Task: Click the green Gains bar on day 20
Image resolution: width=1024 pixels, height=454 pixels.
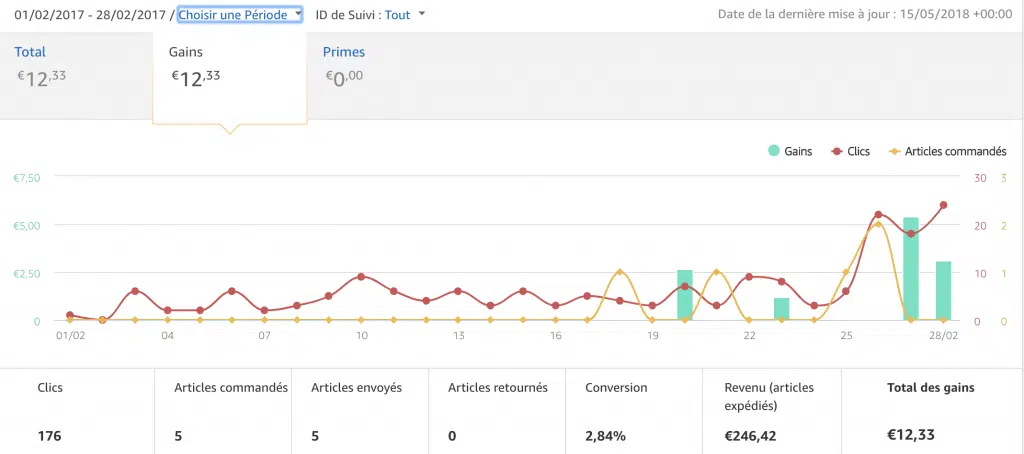Action: click(684, 295)
